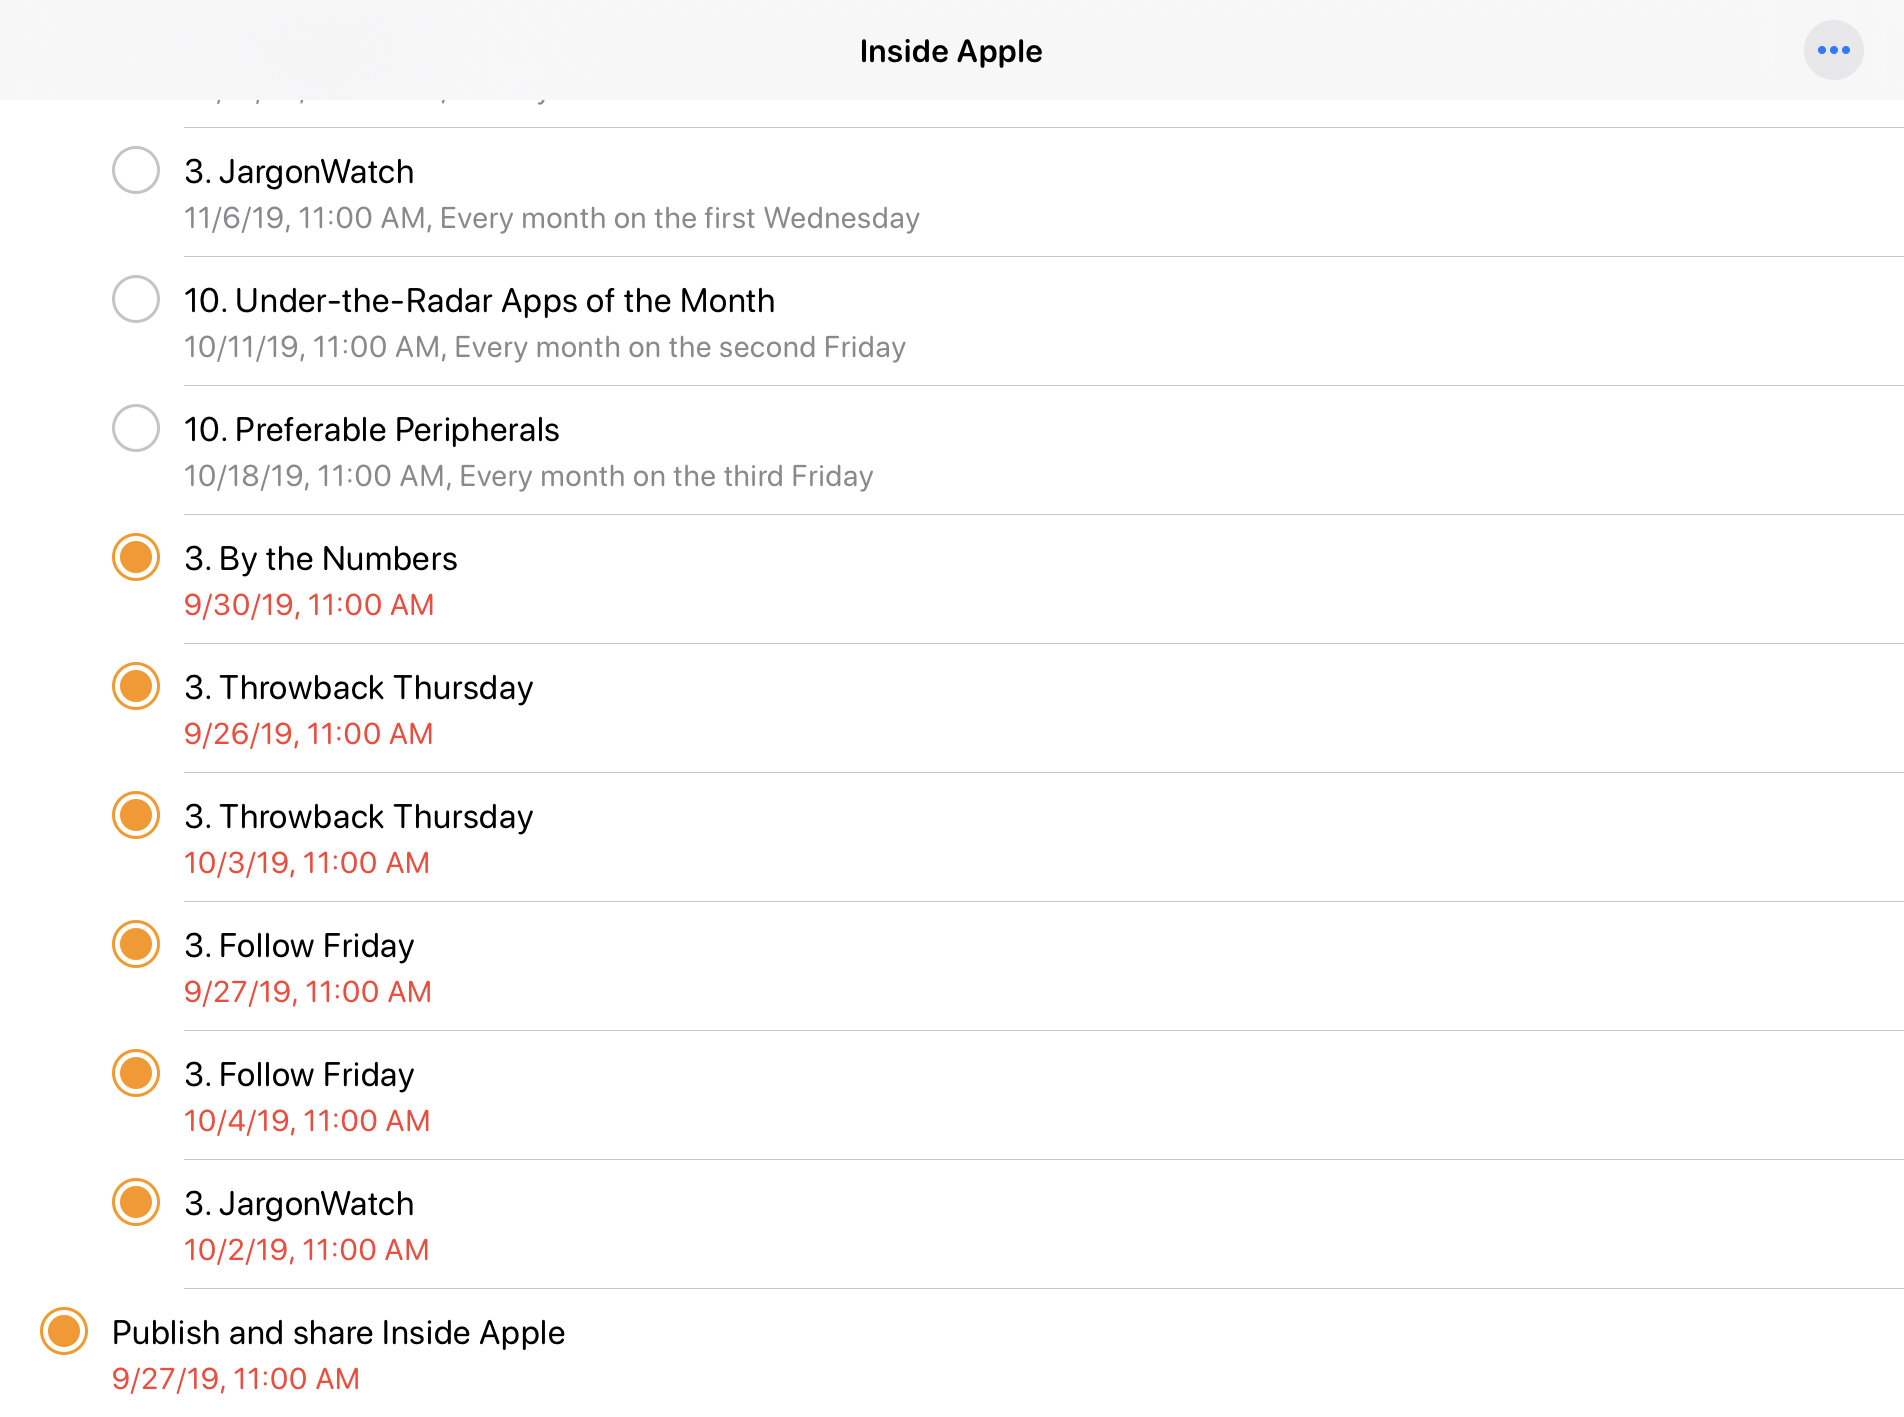The width and height of the screenshot is (1904, 1417).
Task: Select "3. Follow Friday" title above 10/4/19
Action: [299, 1075]
